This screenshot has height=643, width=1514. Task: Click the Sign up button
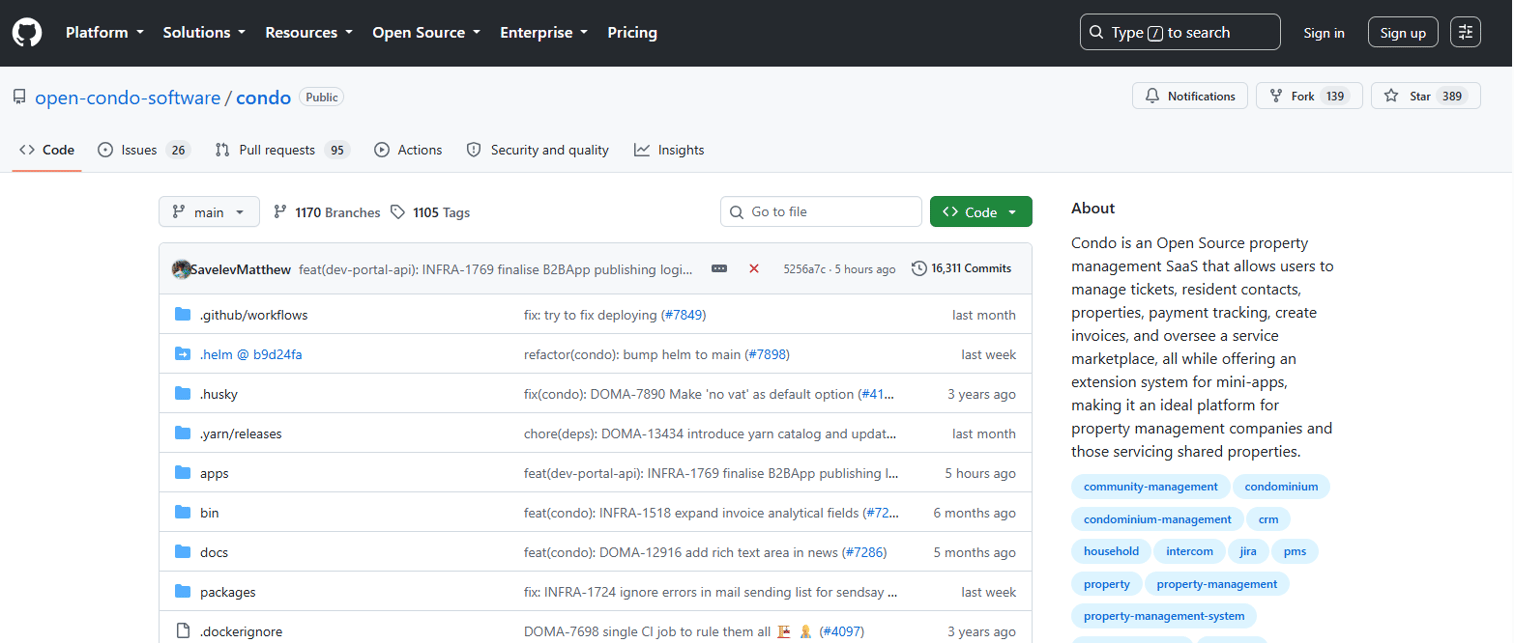coord(1403,33)
